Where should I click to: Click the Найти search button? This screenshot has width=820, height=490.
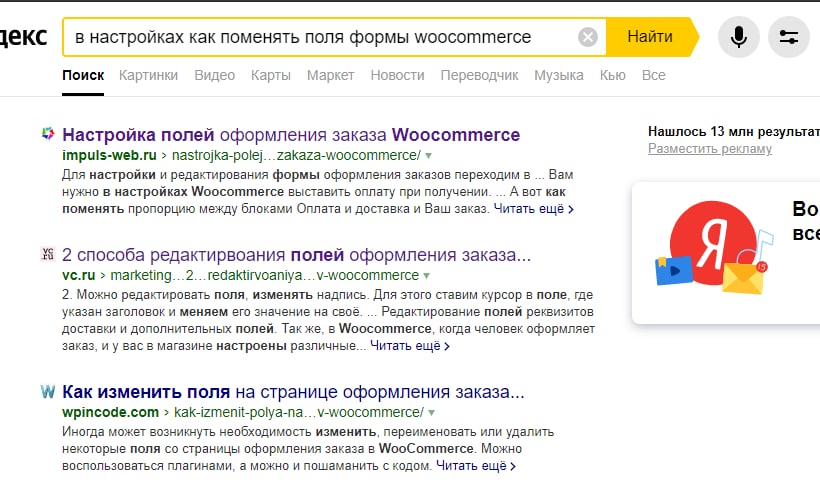click(652, 37)
